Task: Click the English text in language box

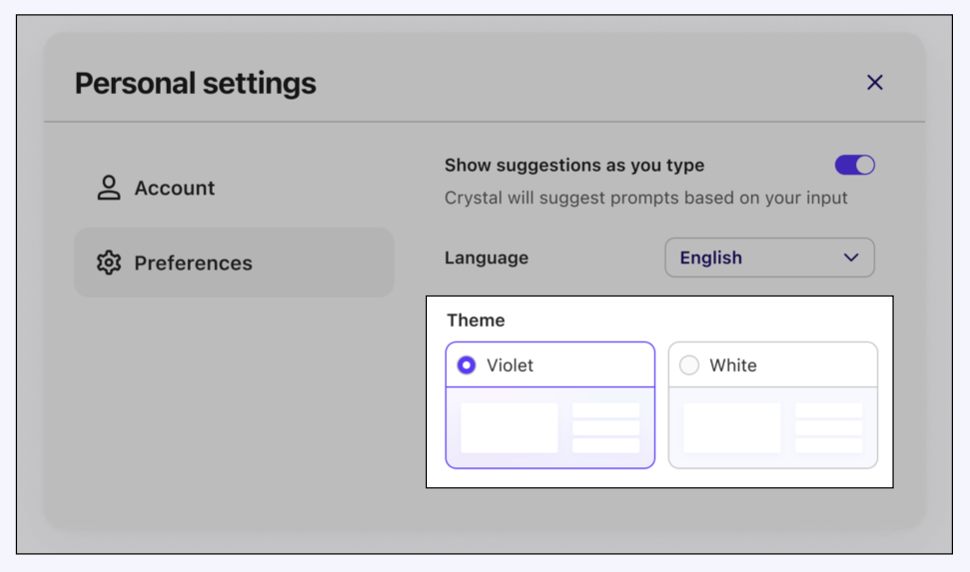Action: point(711,258)
